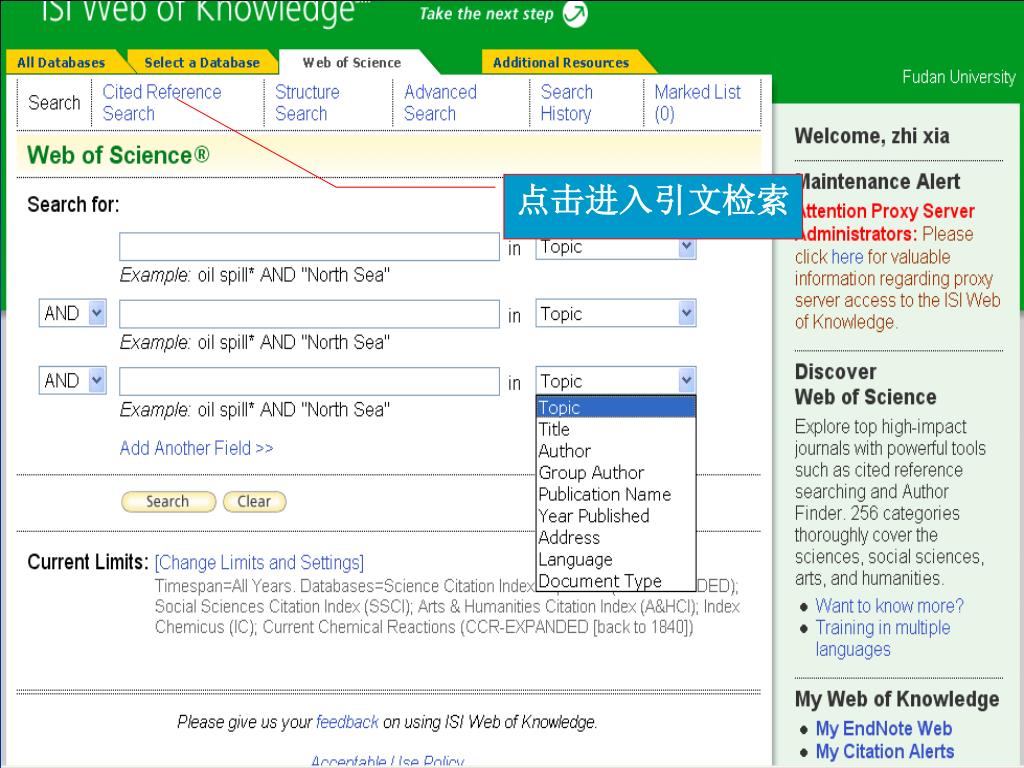Collapse the open third-row Topic dropdown arrow

coord(686,380)
